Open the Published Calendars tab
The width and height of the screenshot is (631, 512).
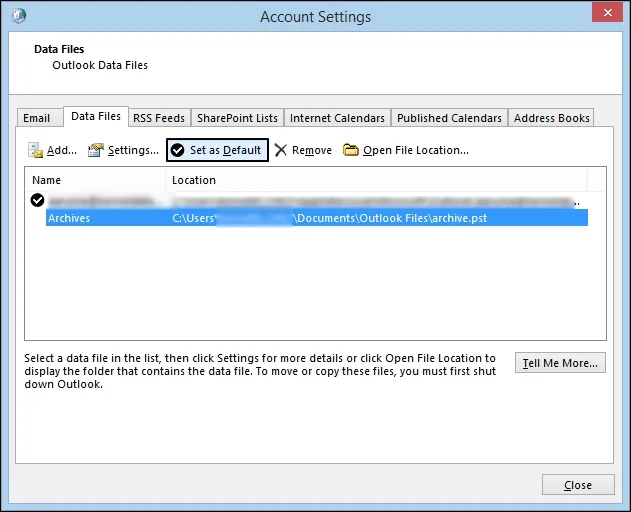tap(449, 118)
